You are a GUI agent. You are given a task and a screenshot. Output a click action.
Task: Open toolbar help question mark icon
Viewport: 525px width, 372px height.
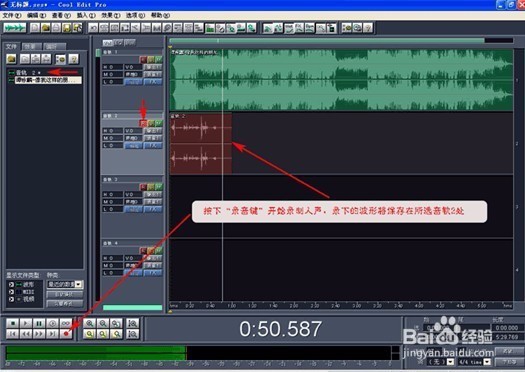pos(368,28)
